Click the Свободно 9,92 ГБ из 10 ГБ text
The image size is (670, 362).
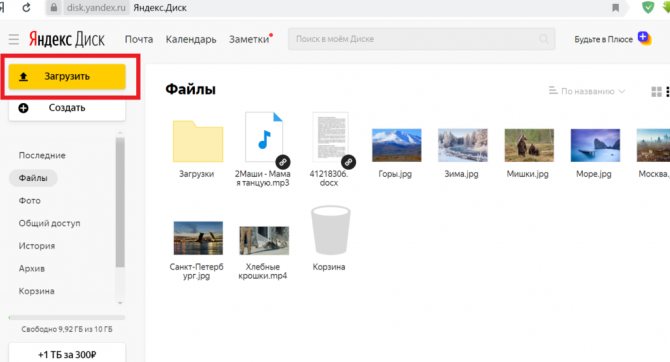(67, 330)
